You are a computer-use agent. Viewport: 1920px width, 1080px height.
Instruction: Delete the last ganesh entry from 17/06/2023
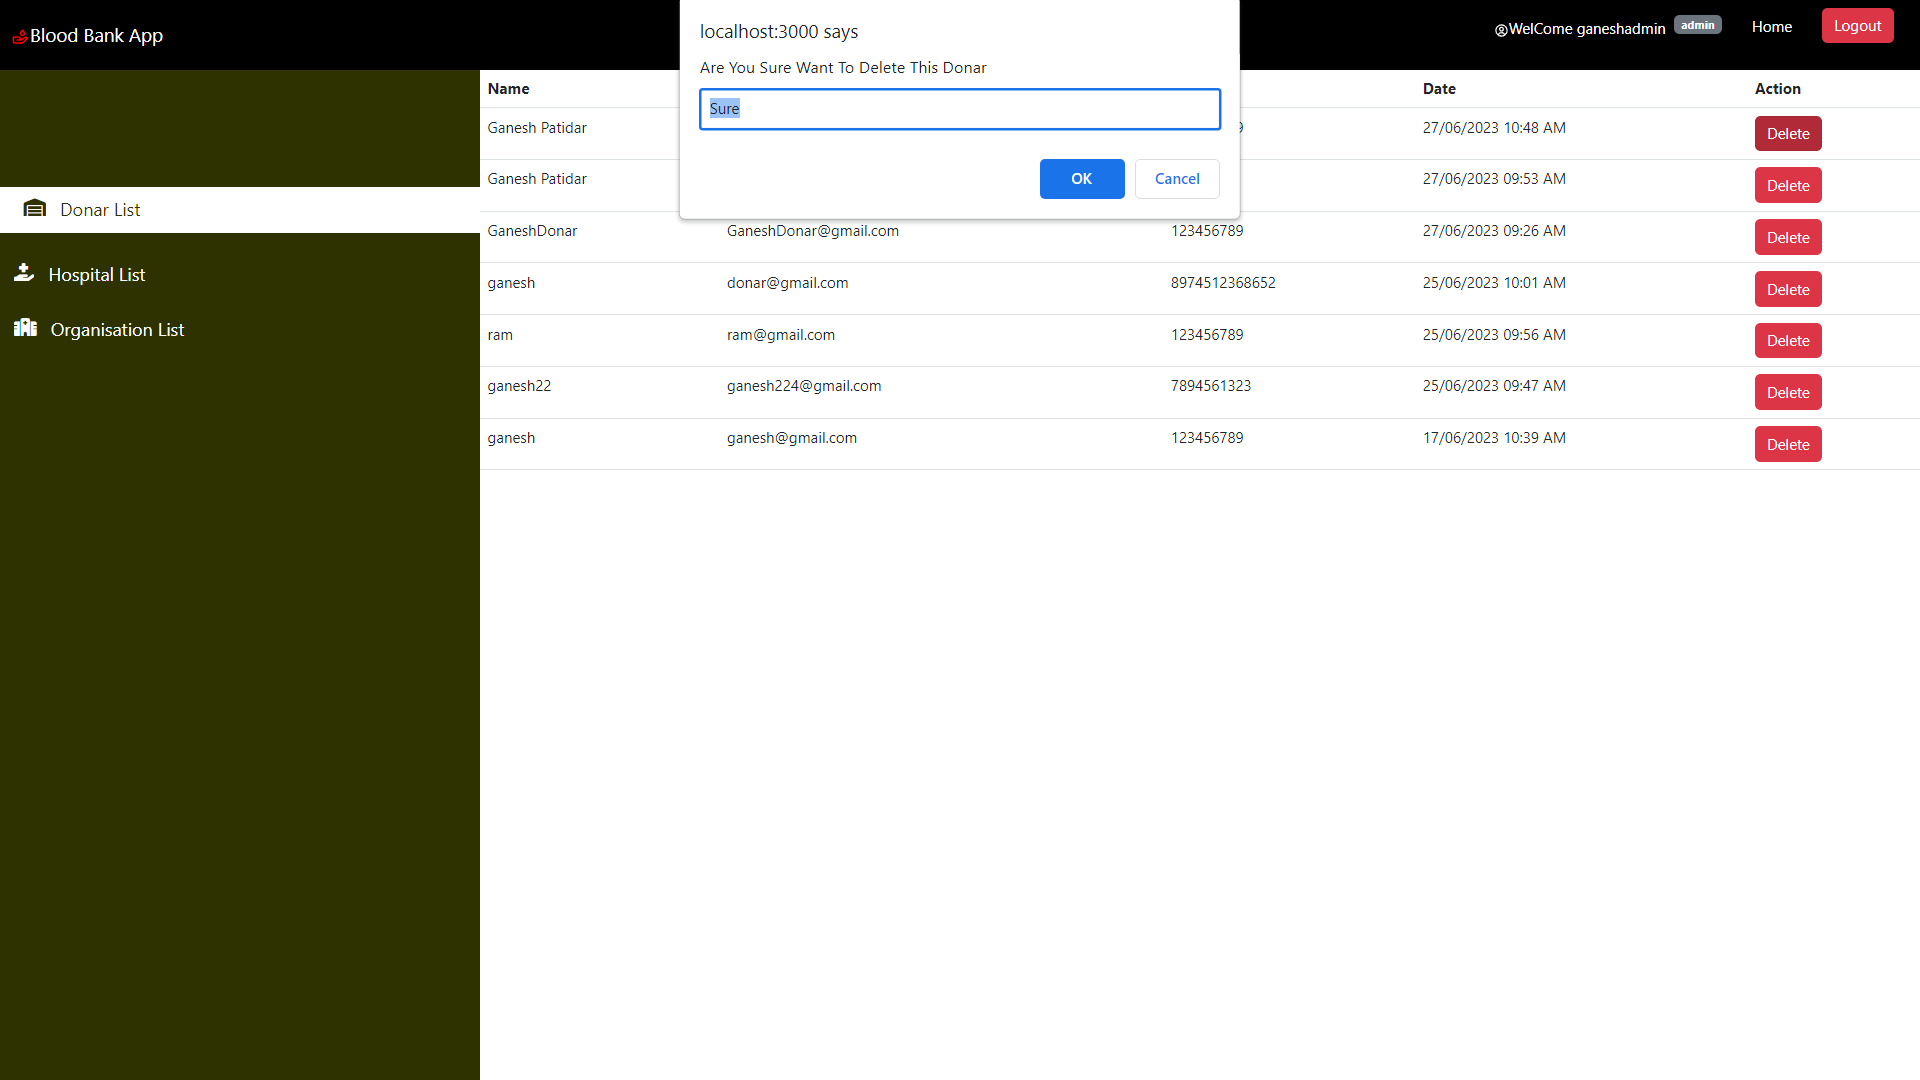pyautogui.click(x=1787, y=444)
